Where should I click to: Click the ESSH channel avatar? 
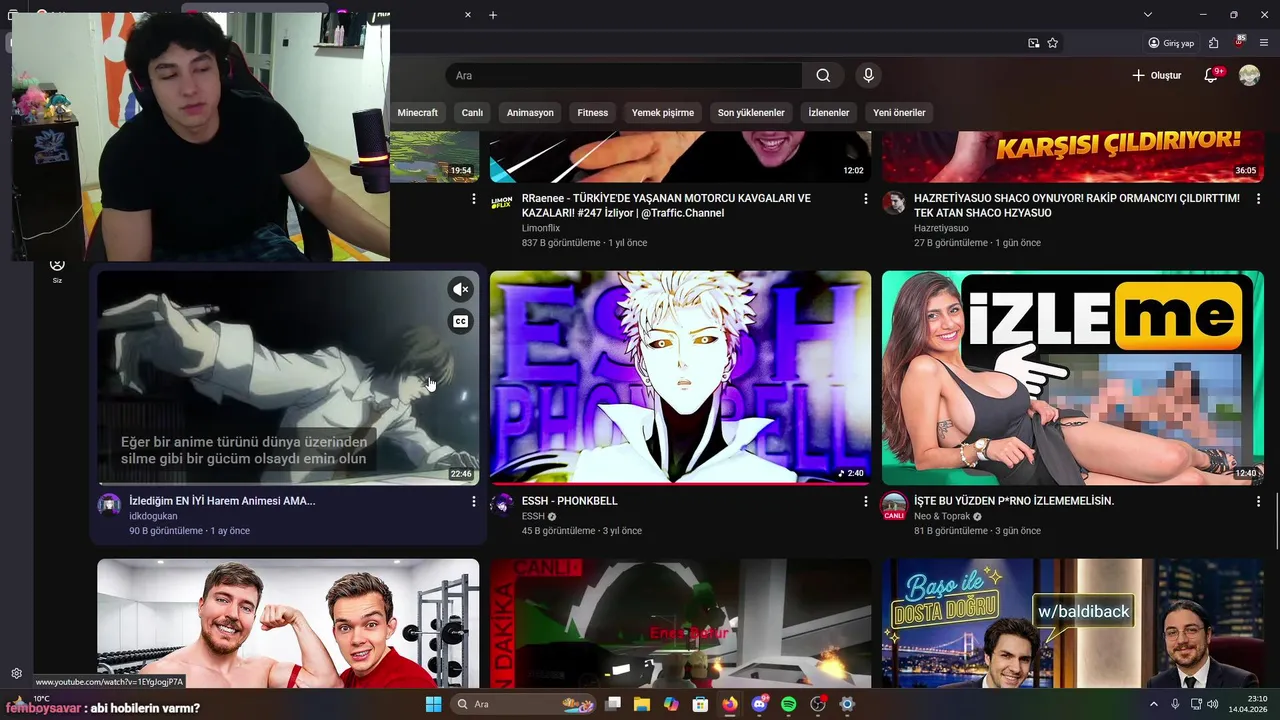coord(501,505)
